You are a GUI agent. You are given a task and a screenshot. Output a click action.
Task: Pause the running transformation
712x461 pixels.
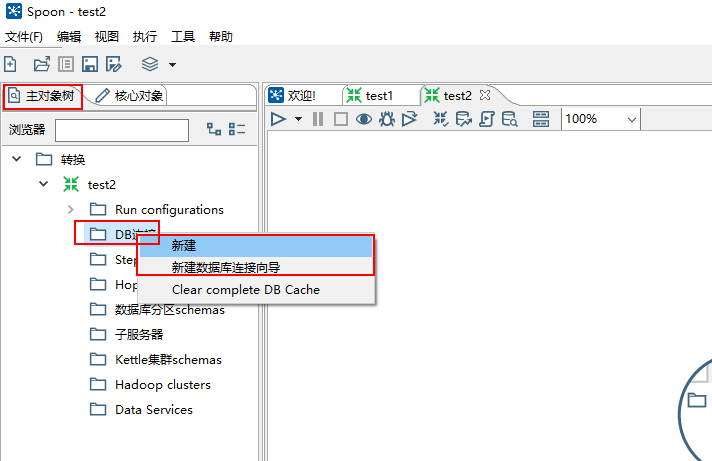tap(318, 119)
